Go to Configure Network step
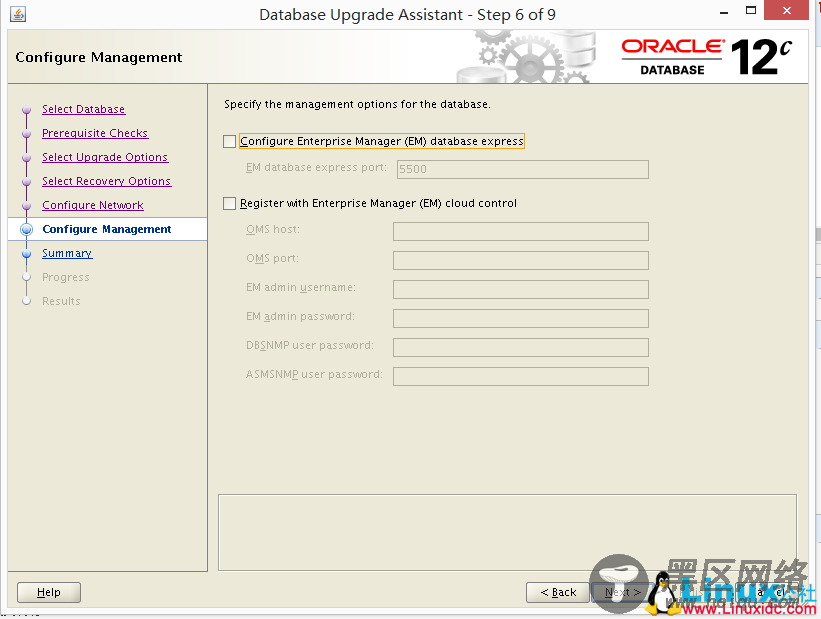Screen dimensions: 821x619 coord(93,205)
